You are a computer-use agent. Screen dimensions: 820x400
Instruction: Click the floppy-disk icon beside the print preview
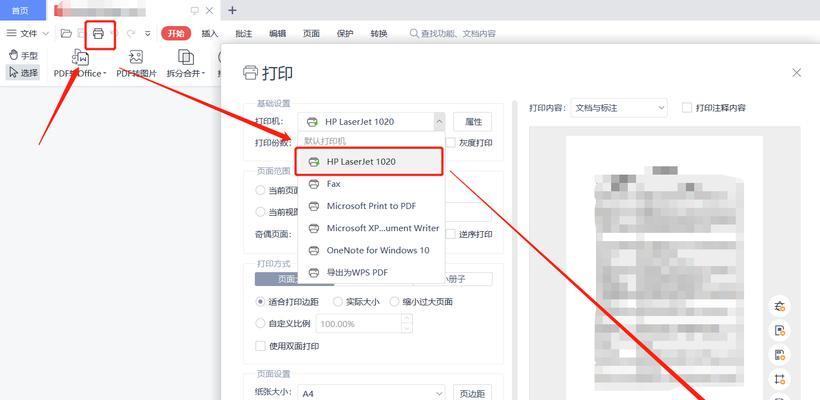click(x=780, y=355)
